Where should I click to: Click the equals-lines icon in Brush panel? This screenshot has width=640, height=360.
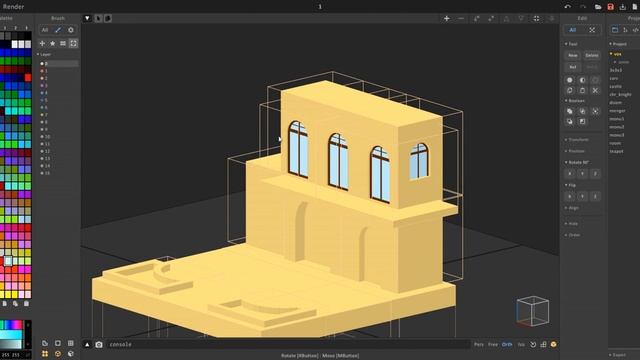click(x=63, y=43)
